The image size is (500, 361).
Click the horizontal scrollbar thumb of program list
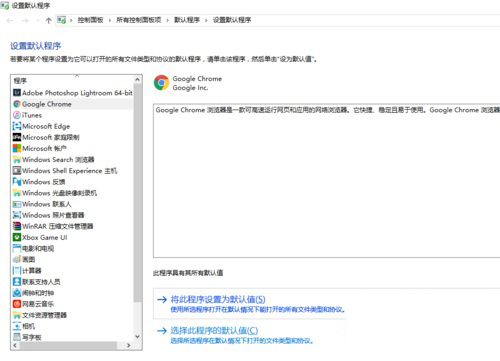pos(68,345)
